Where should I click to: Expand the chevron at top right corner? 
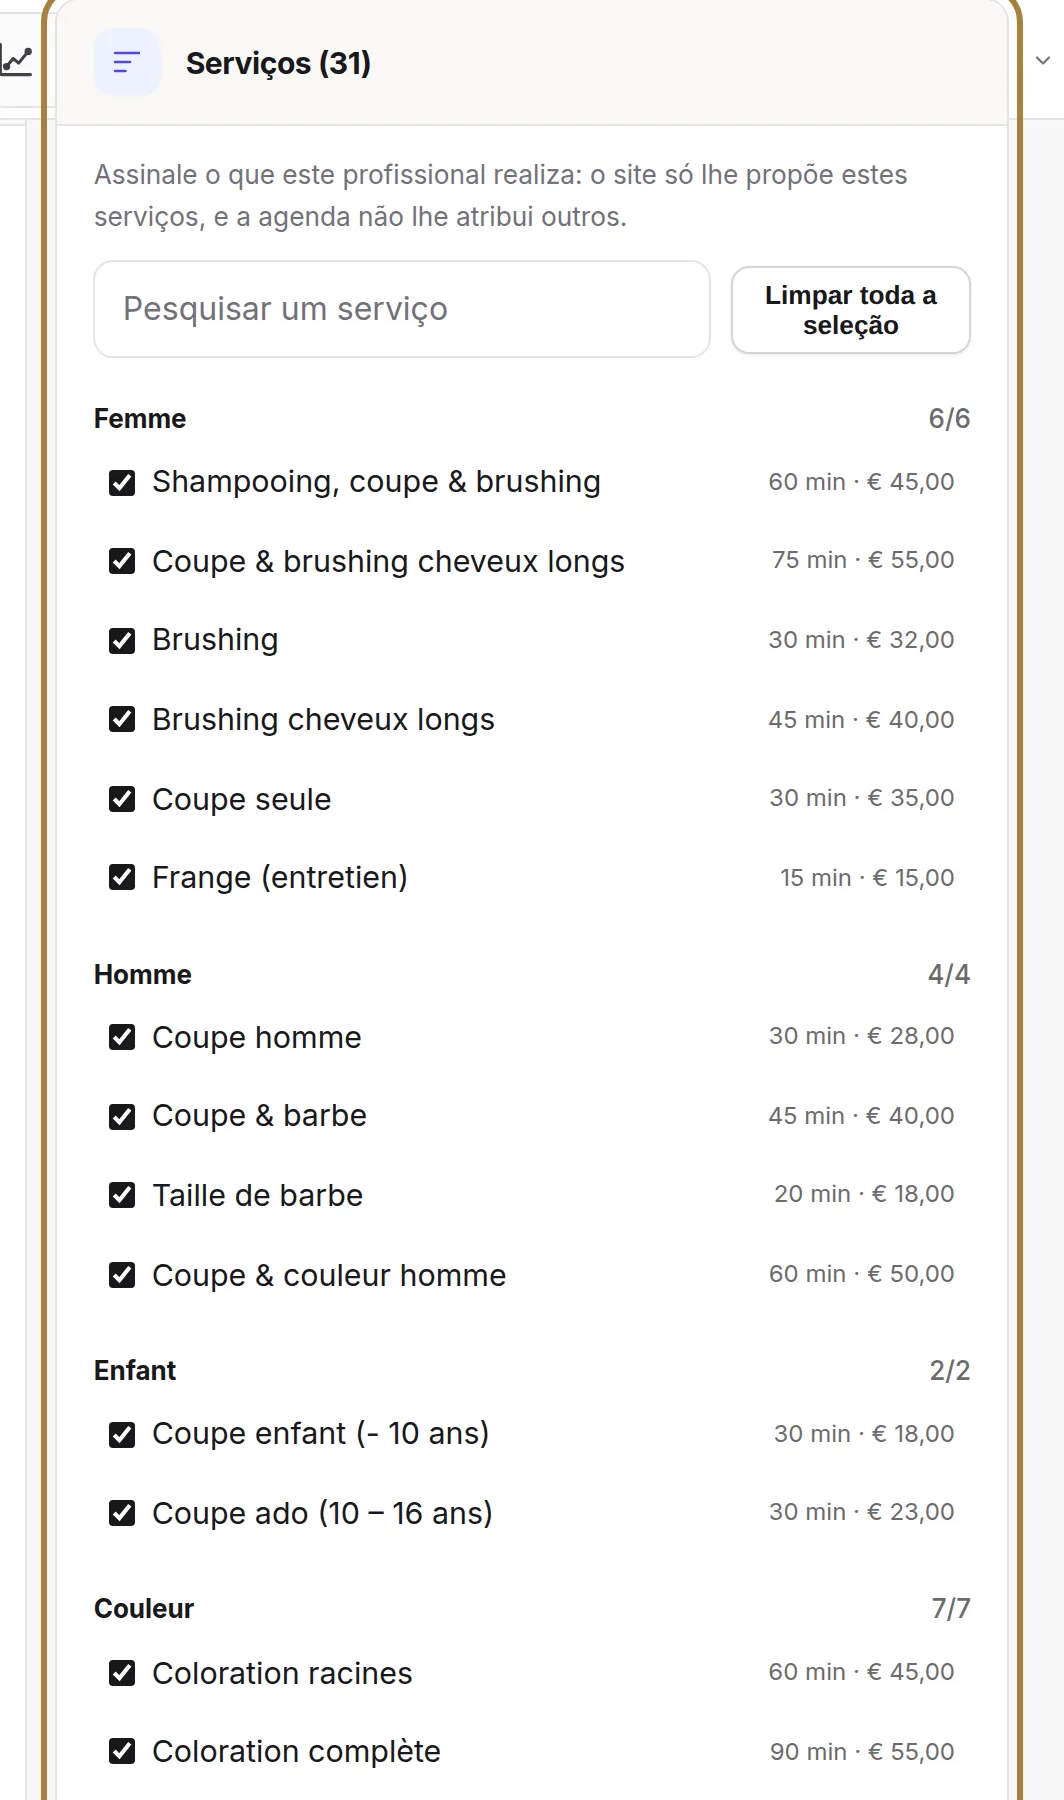pos(1043,60)
